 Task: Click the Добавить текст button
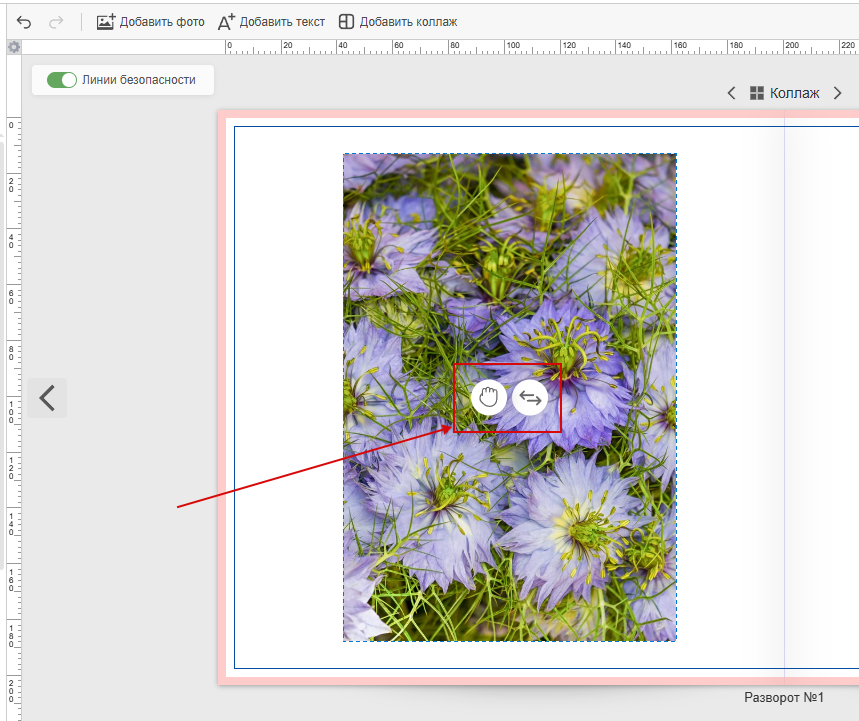point(271,22)
